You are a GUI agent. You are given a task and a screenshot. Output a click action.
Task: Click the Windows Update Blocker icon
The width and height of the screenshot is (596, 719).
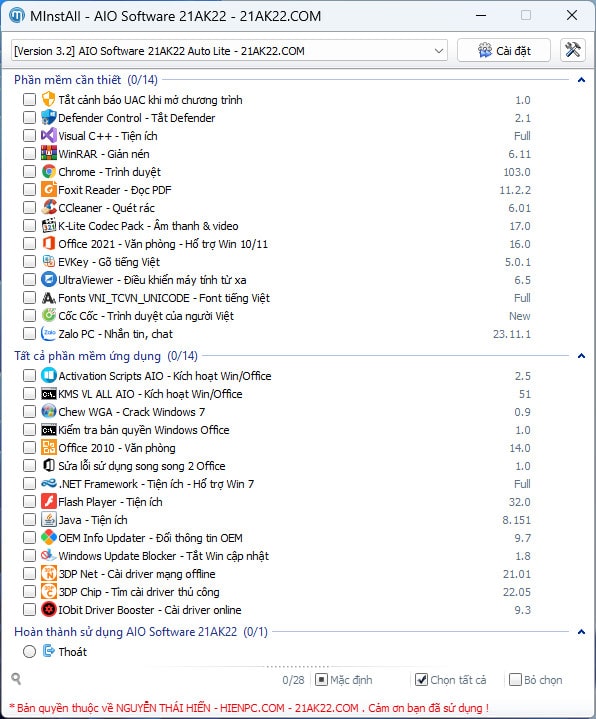pos(49,555)
